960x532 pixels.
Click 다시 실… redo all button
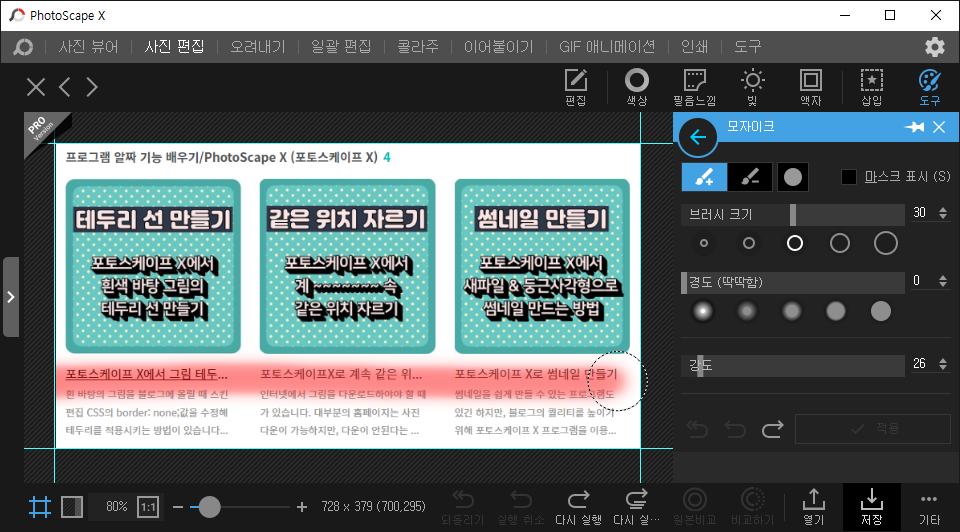637,508
